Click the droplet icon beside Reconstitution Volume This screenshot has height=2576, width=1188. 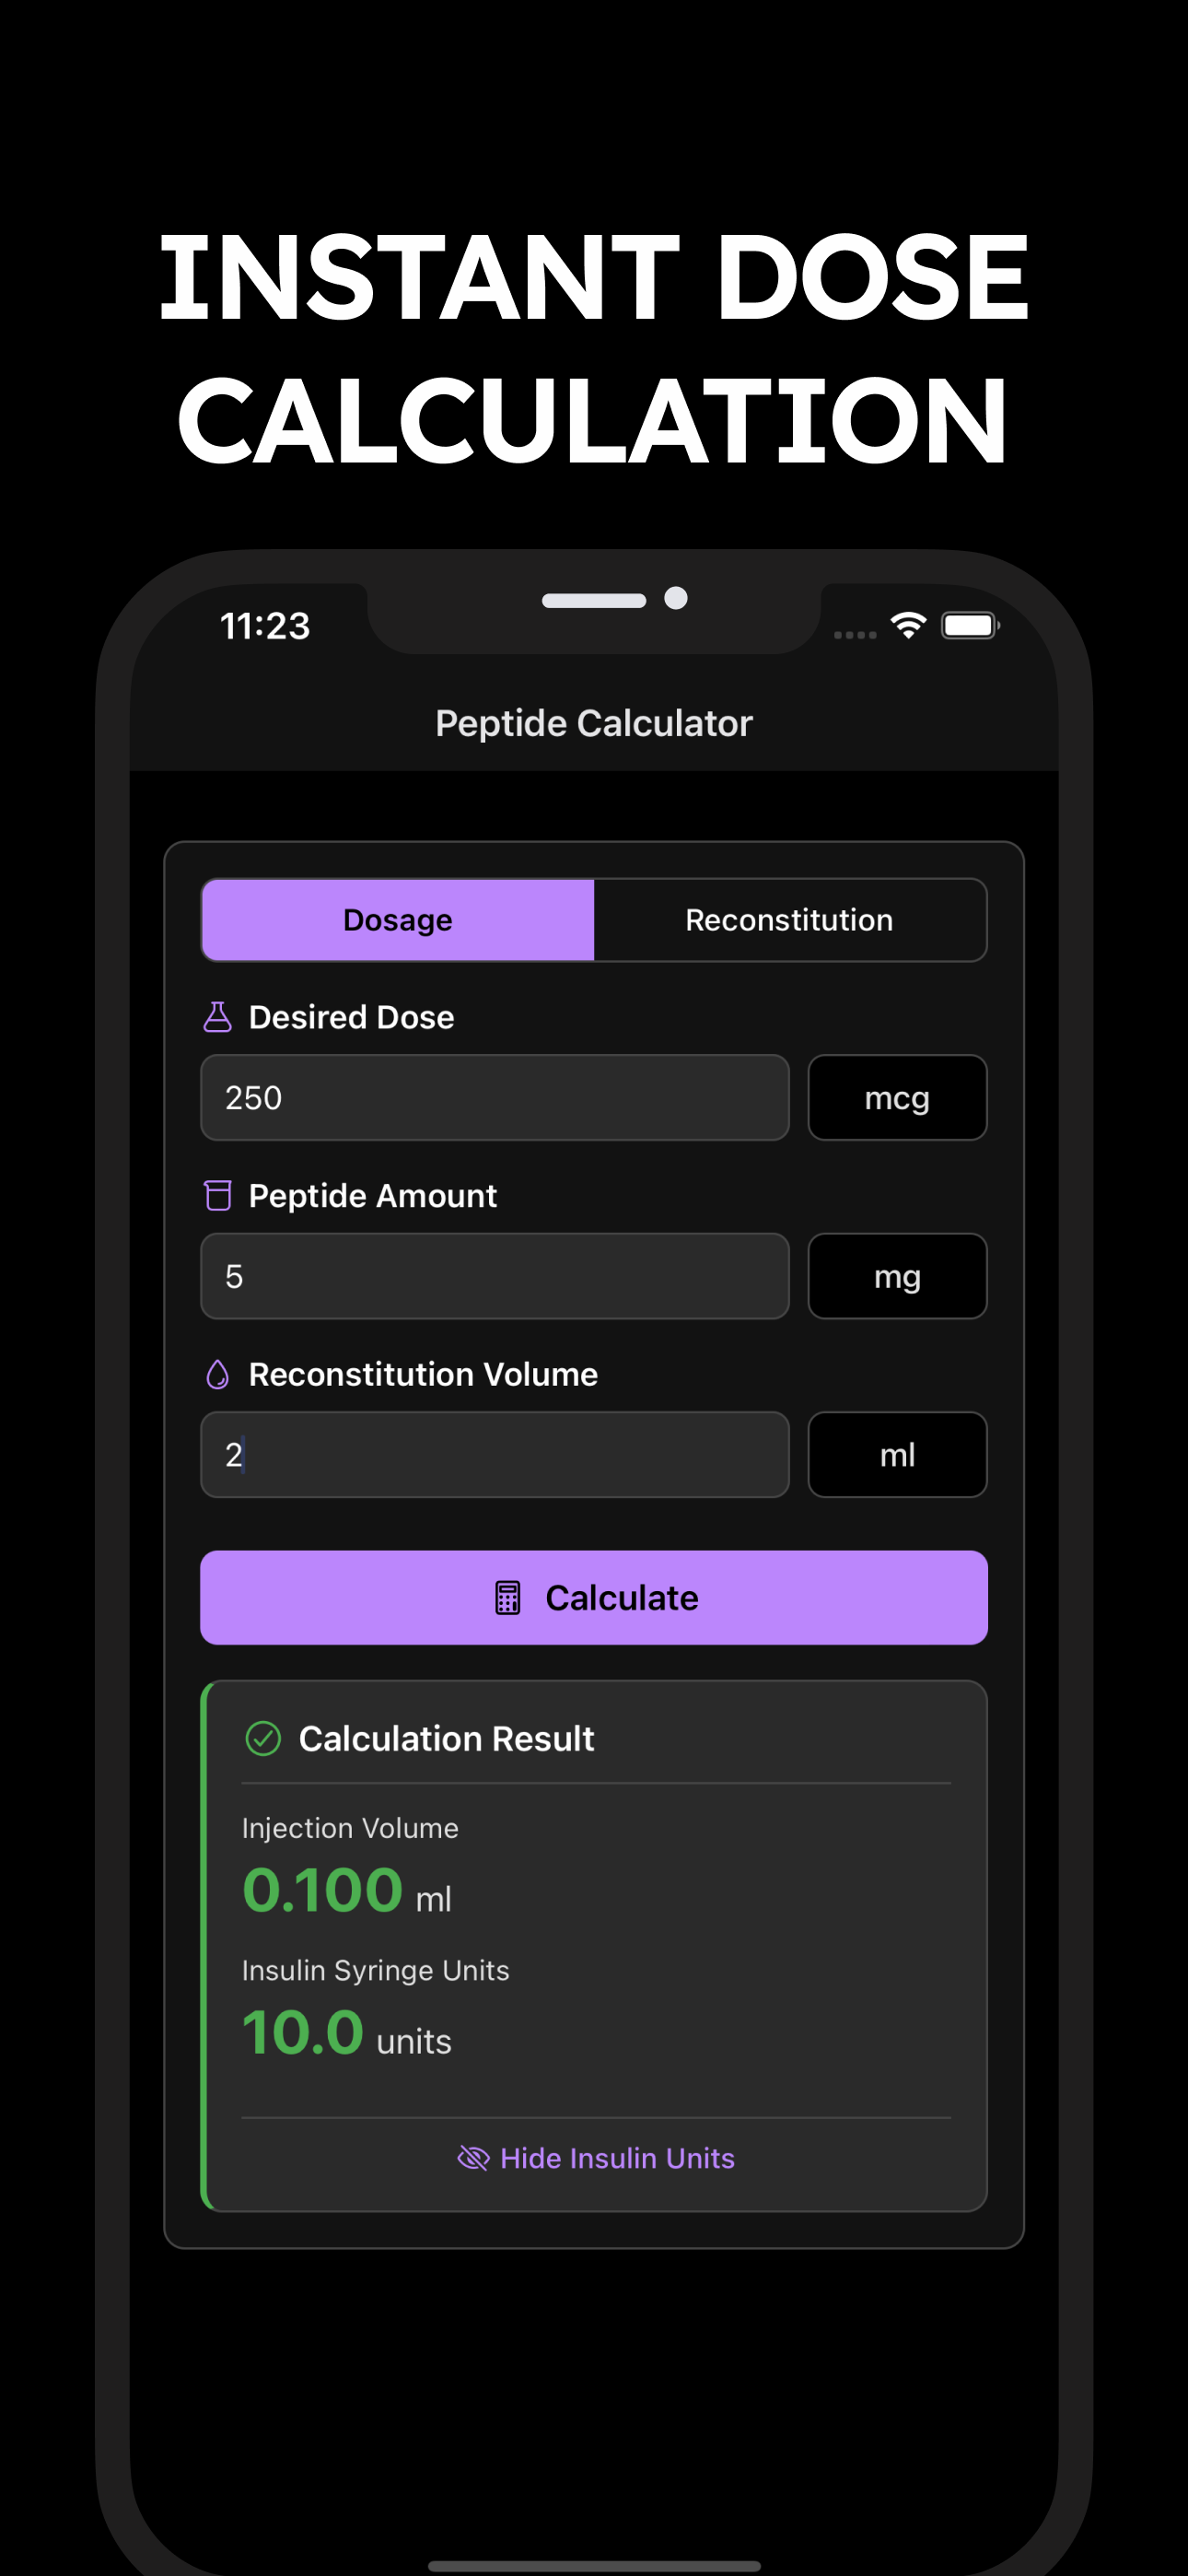coord(218,1373)
